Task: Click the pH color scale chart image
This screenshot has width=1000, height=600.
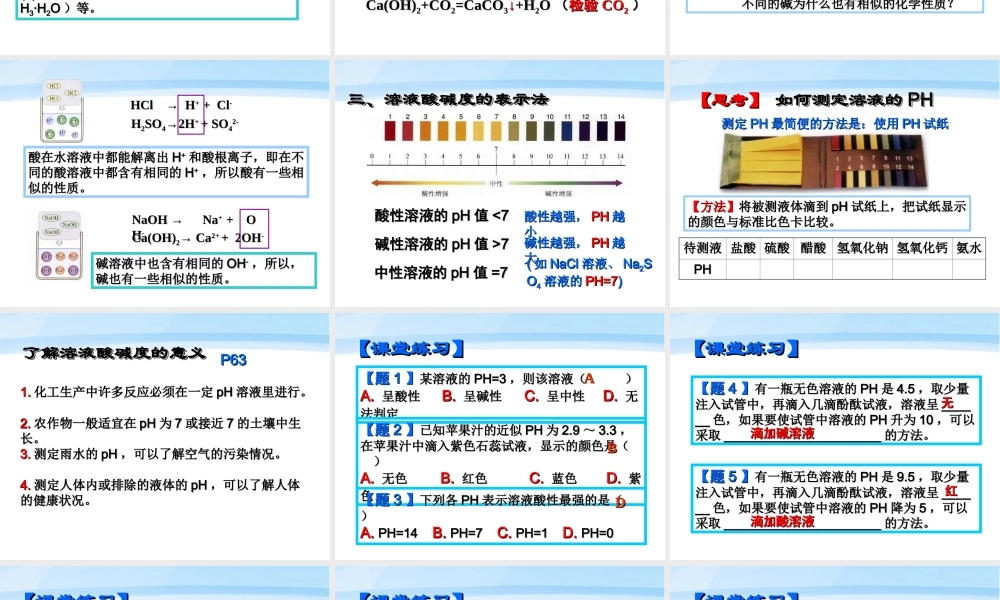Action: coord(496,155)
